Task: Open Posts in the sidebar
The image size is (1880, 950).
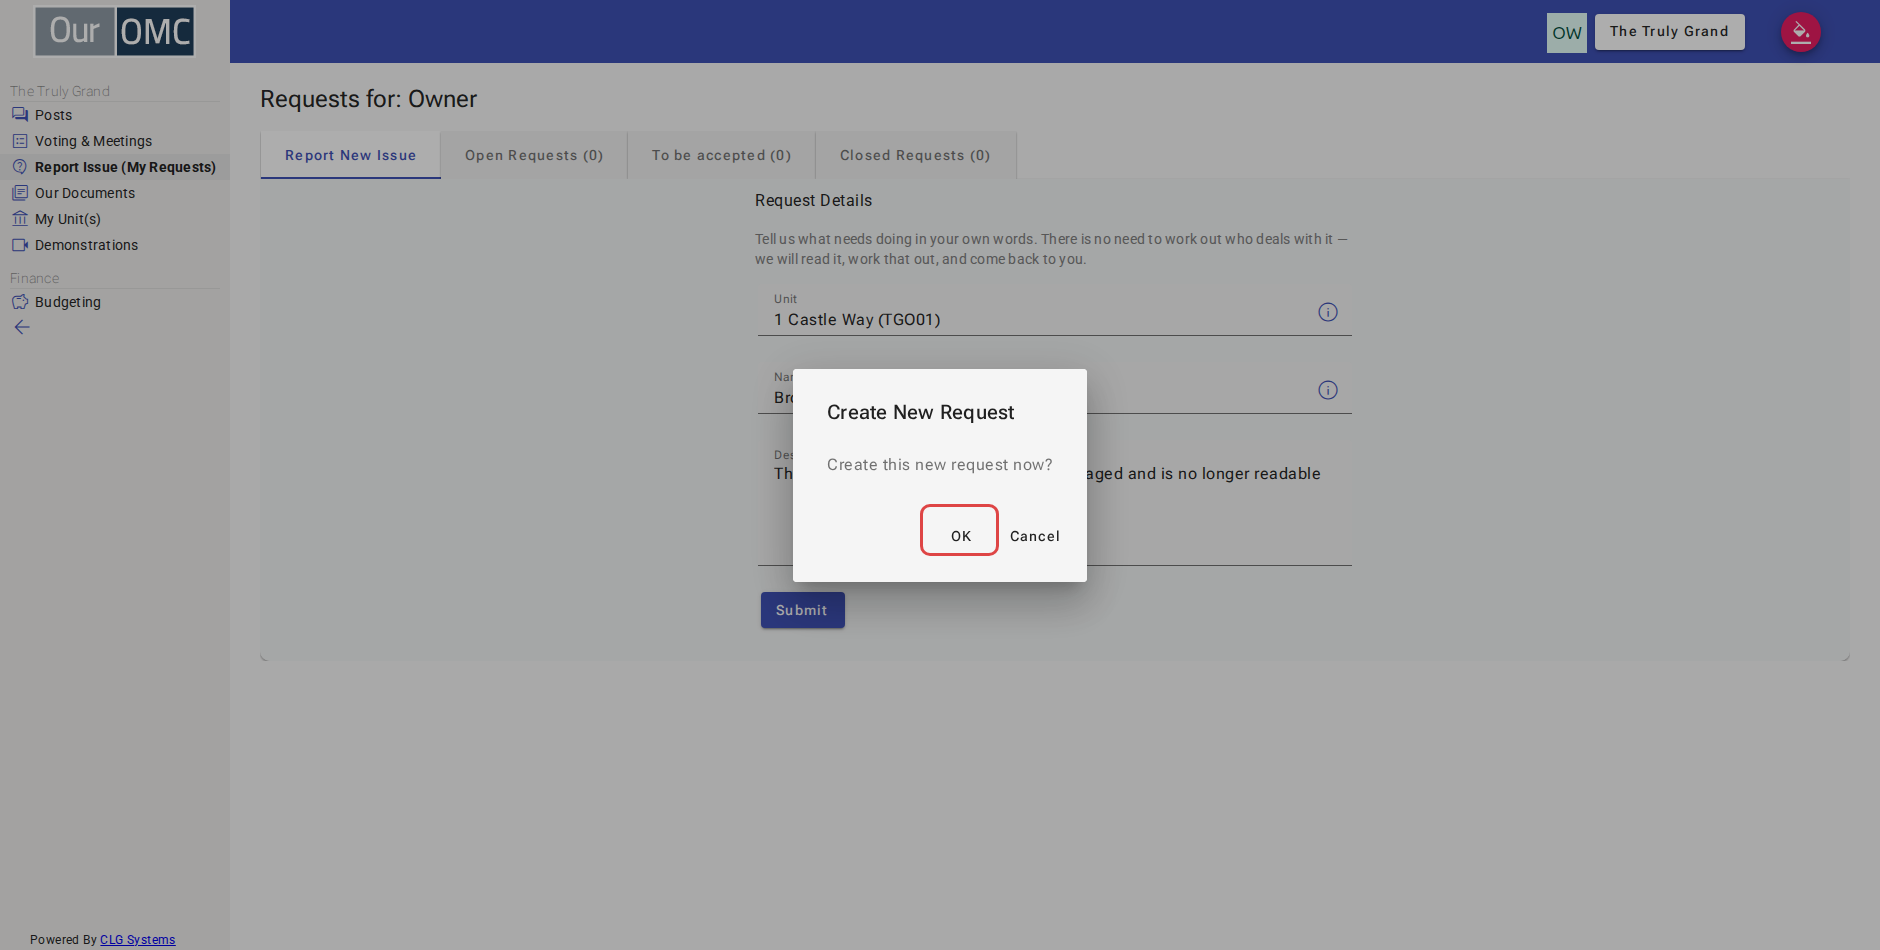Action: point(54,115)
